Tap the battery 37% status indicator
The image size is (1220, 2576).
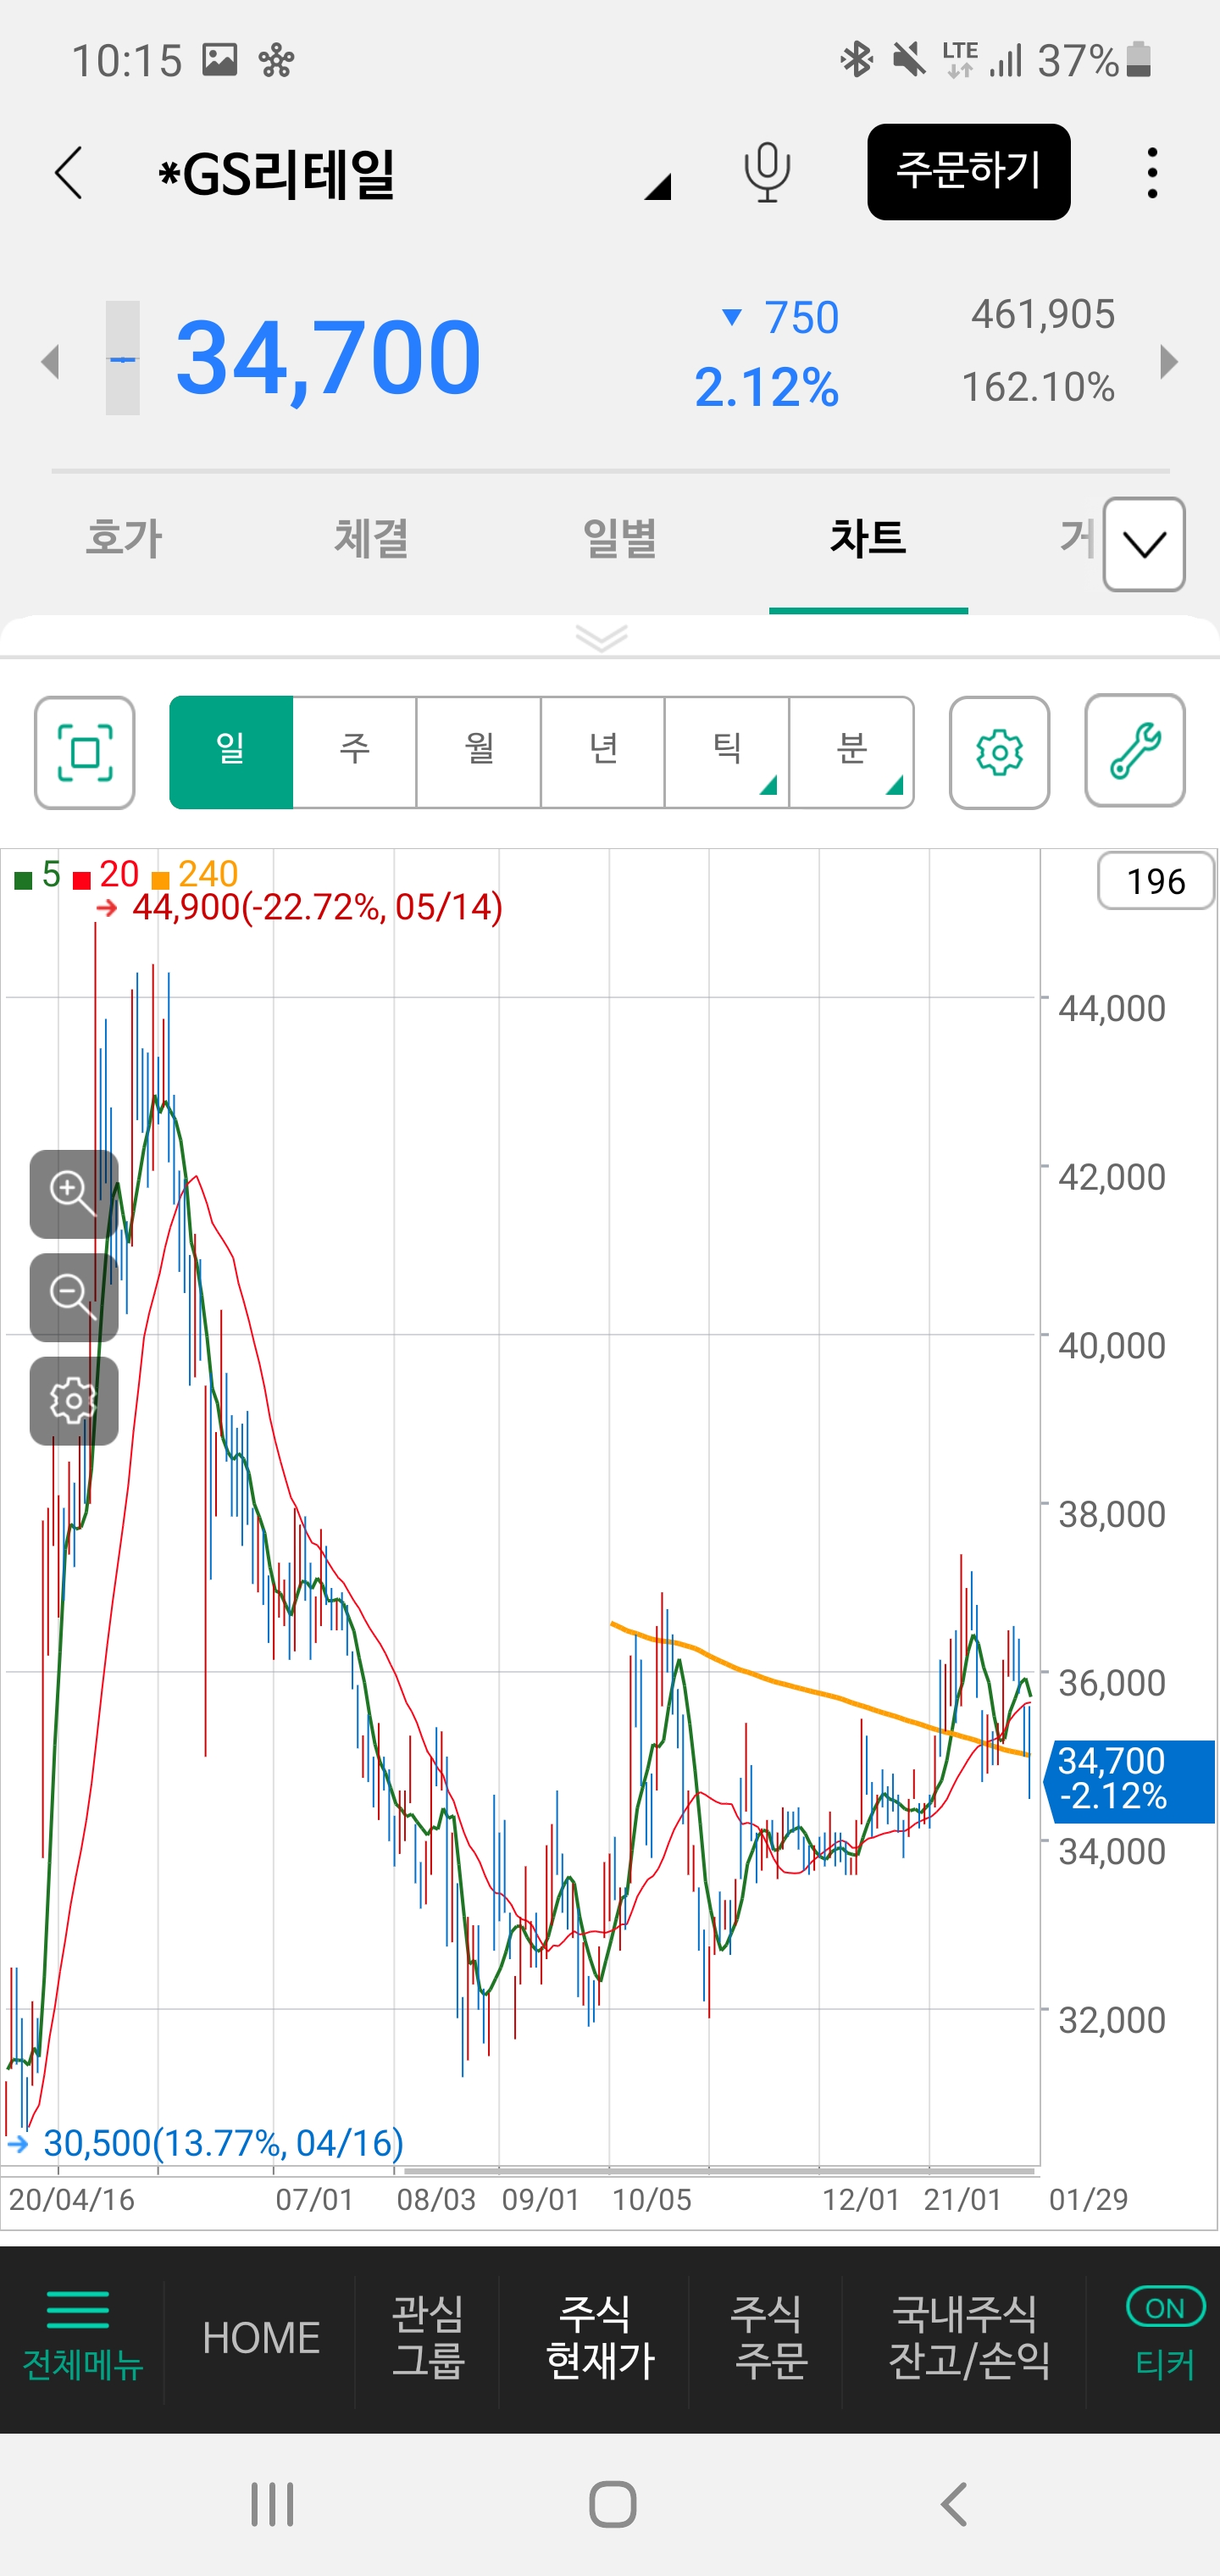(1096, 61)
